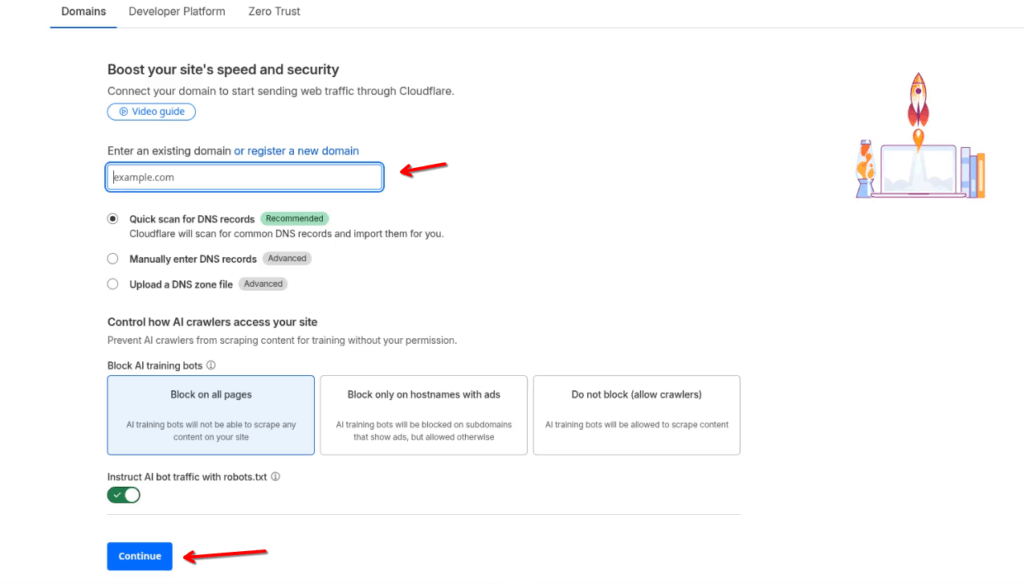
Task: Click the Video guide play button
Action: 151,112
